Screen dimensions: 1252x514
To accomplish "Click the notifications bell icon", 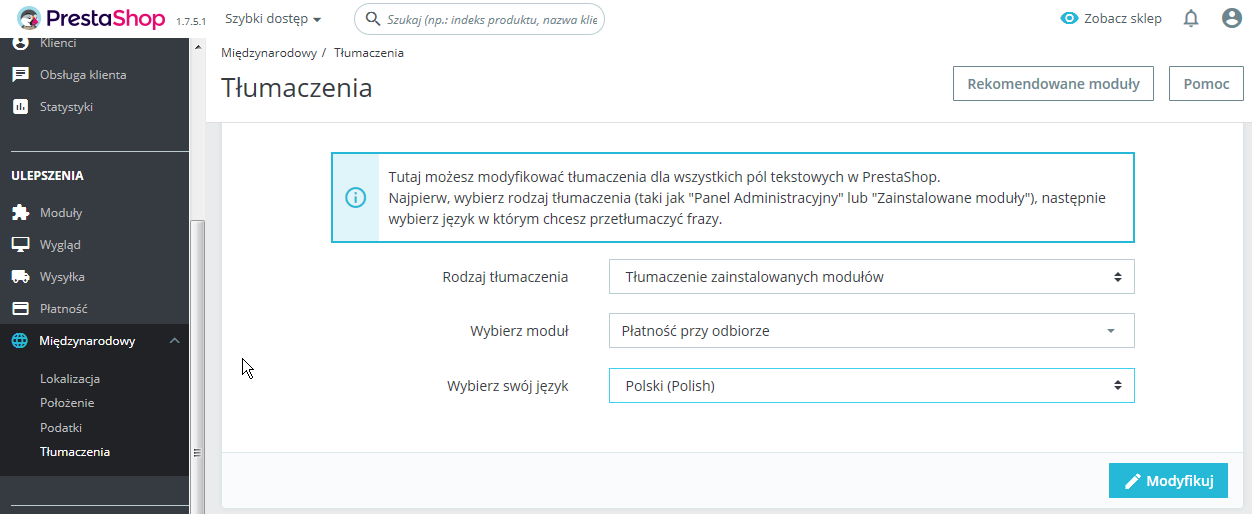I will coord(1190,18).
